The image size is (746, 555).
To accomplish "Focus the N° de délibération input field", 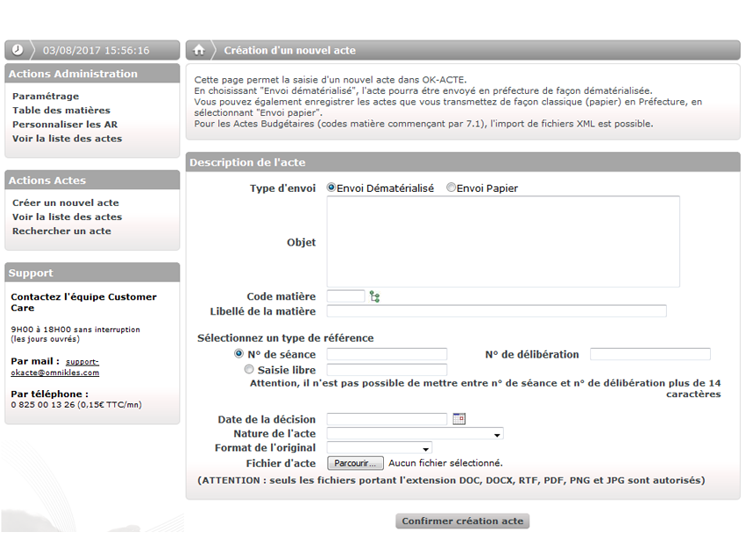I will tap(650, 354).
